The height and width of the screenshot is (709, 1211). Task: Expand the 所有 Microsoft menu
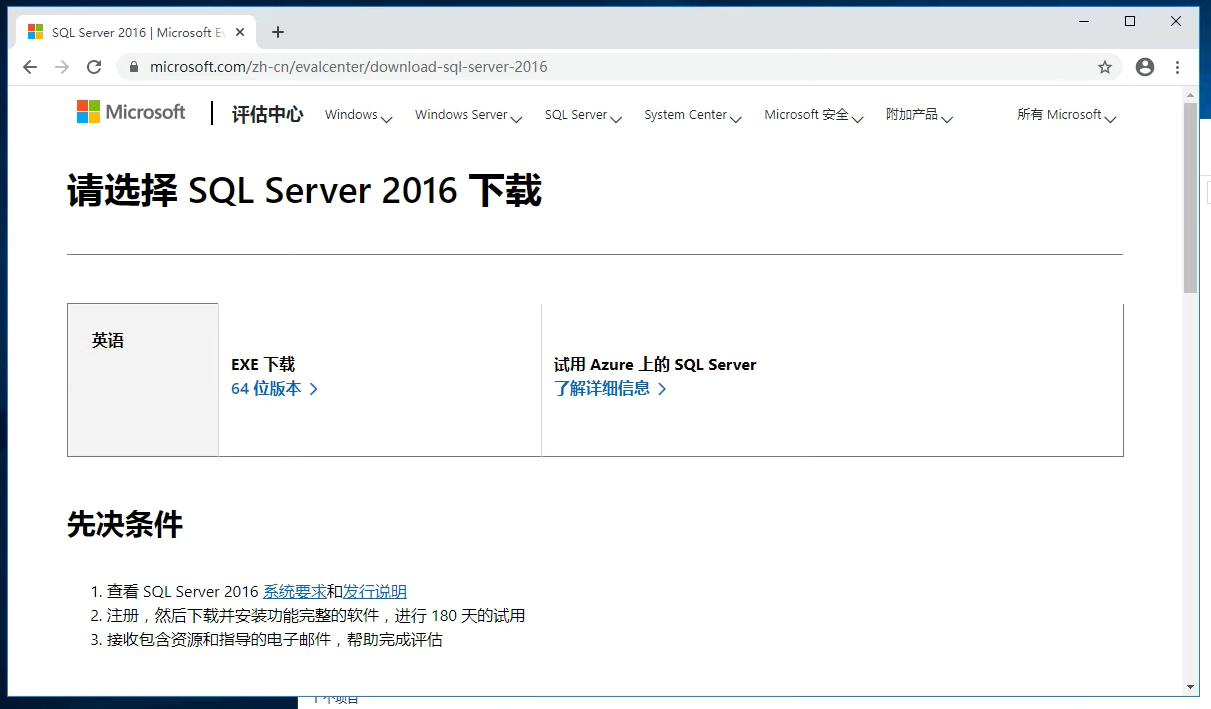[x=1066, y=115]
